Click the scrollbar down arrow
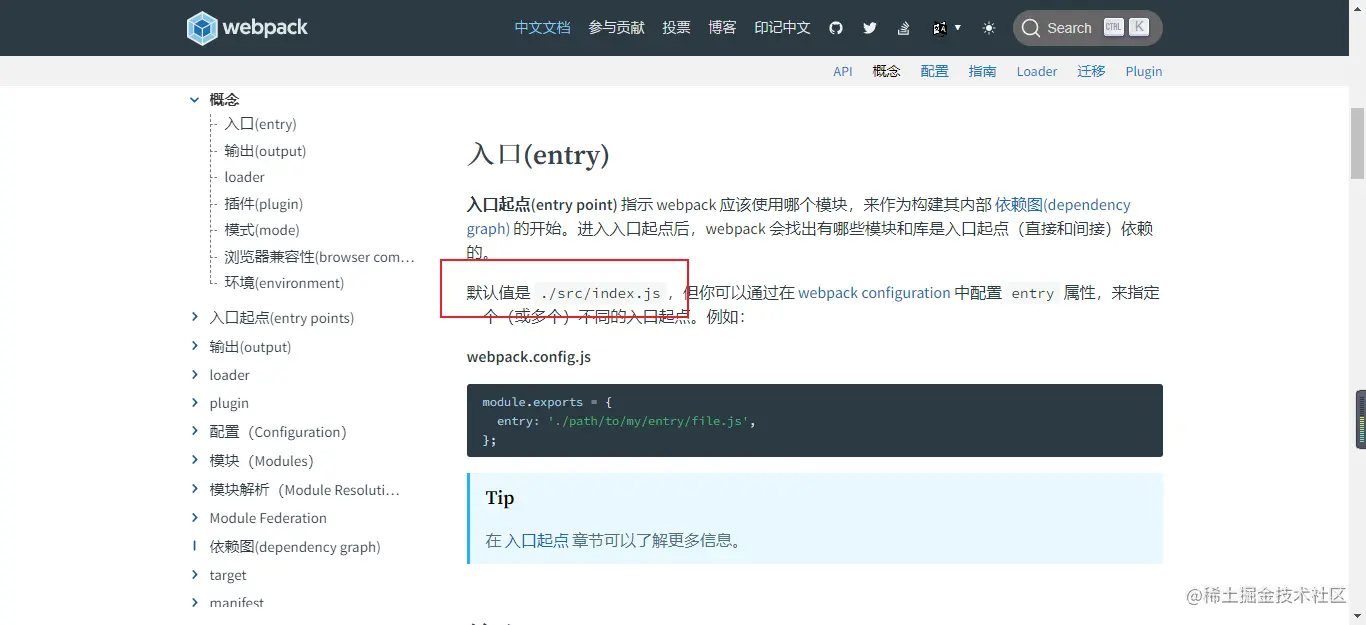The height and width of the screenshot is (625, 1366). point(1358,617)
